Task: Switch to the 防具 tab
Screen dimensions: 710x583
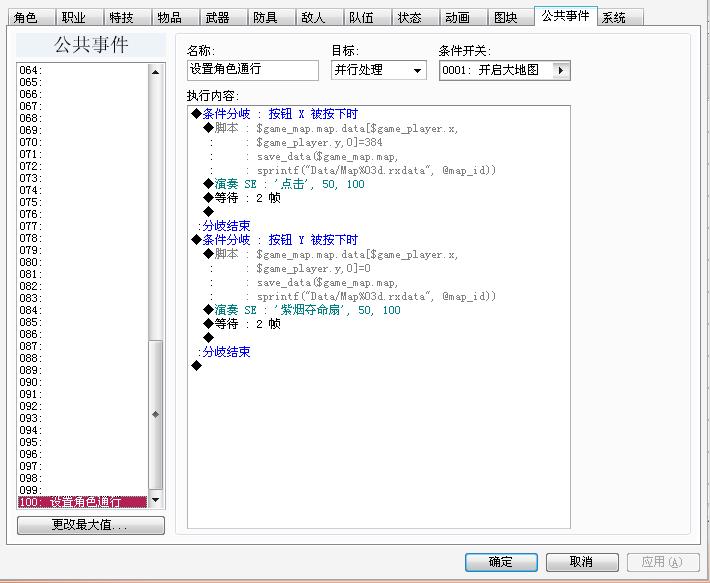Action: 271,17
